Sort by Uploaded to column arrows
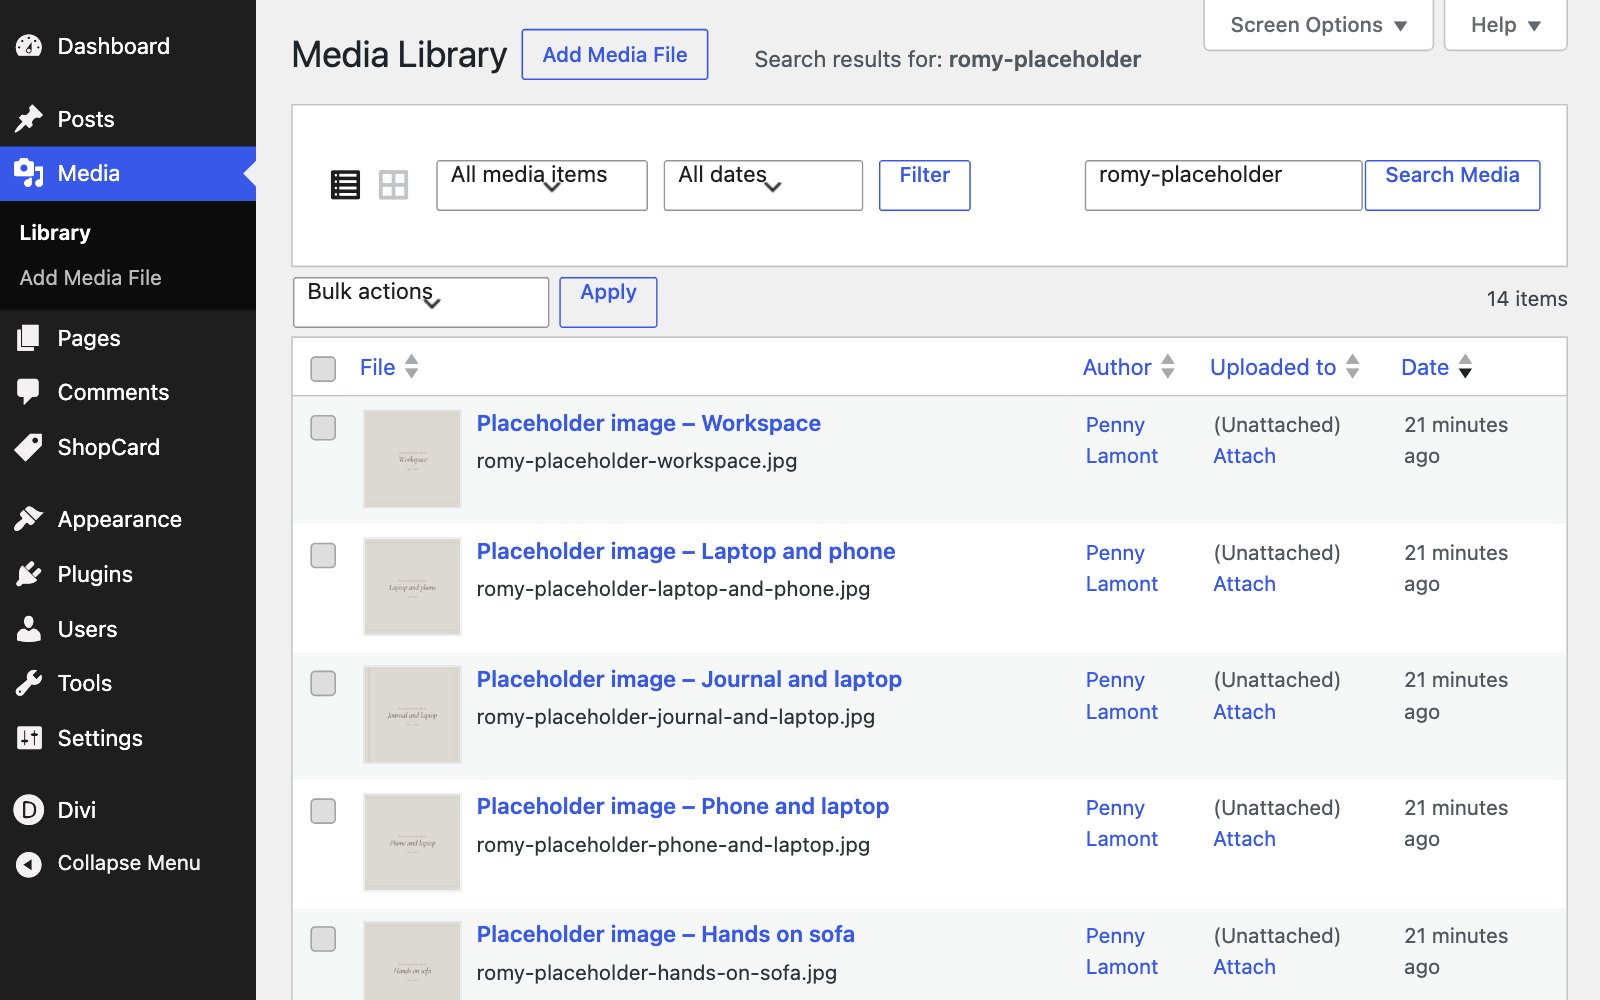 coord(1352,367)
